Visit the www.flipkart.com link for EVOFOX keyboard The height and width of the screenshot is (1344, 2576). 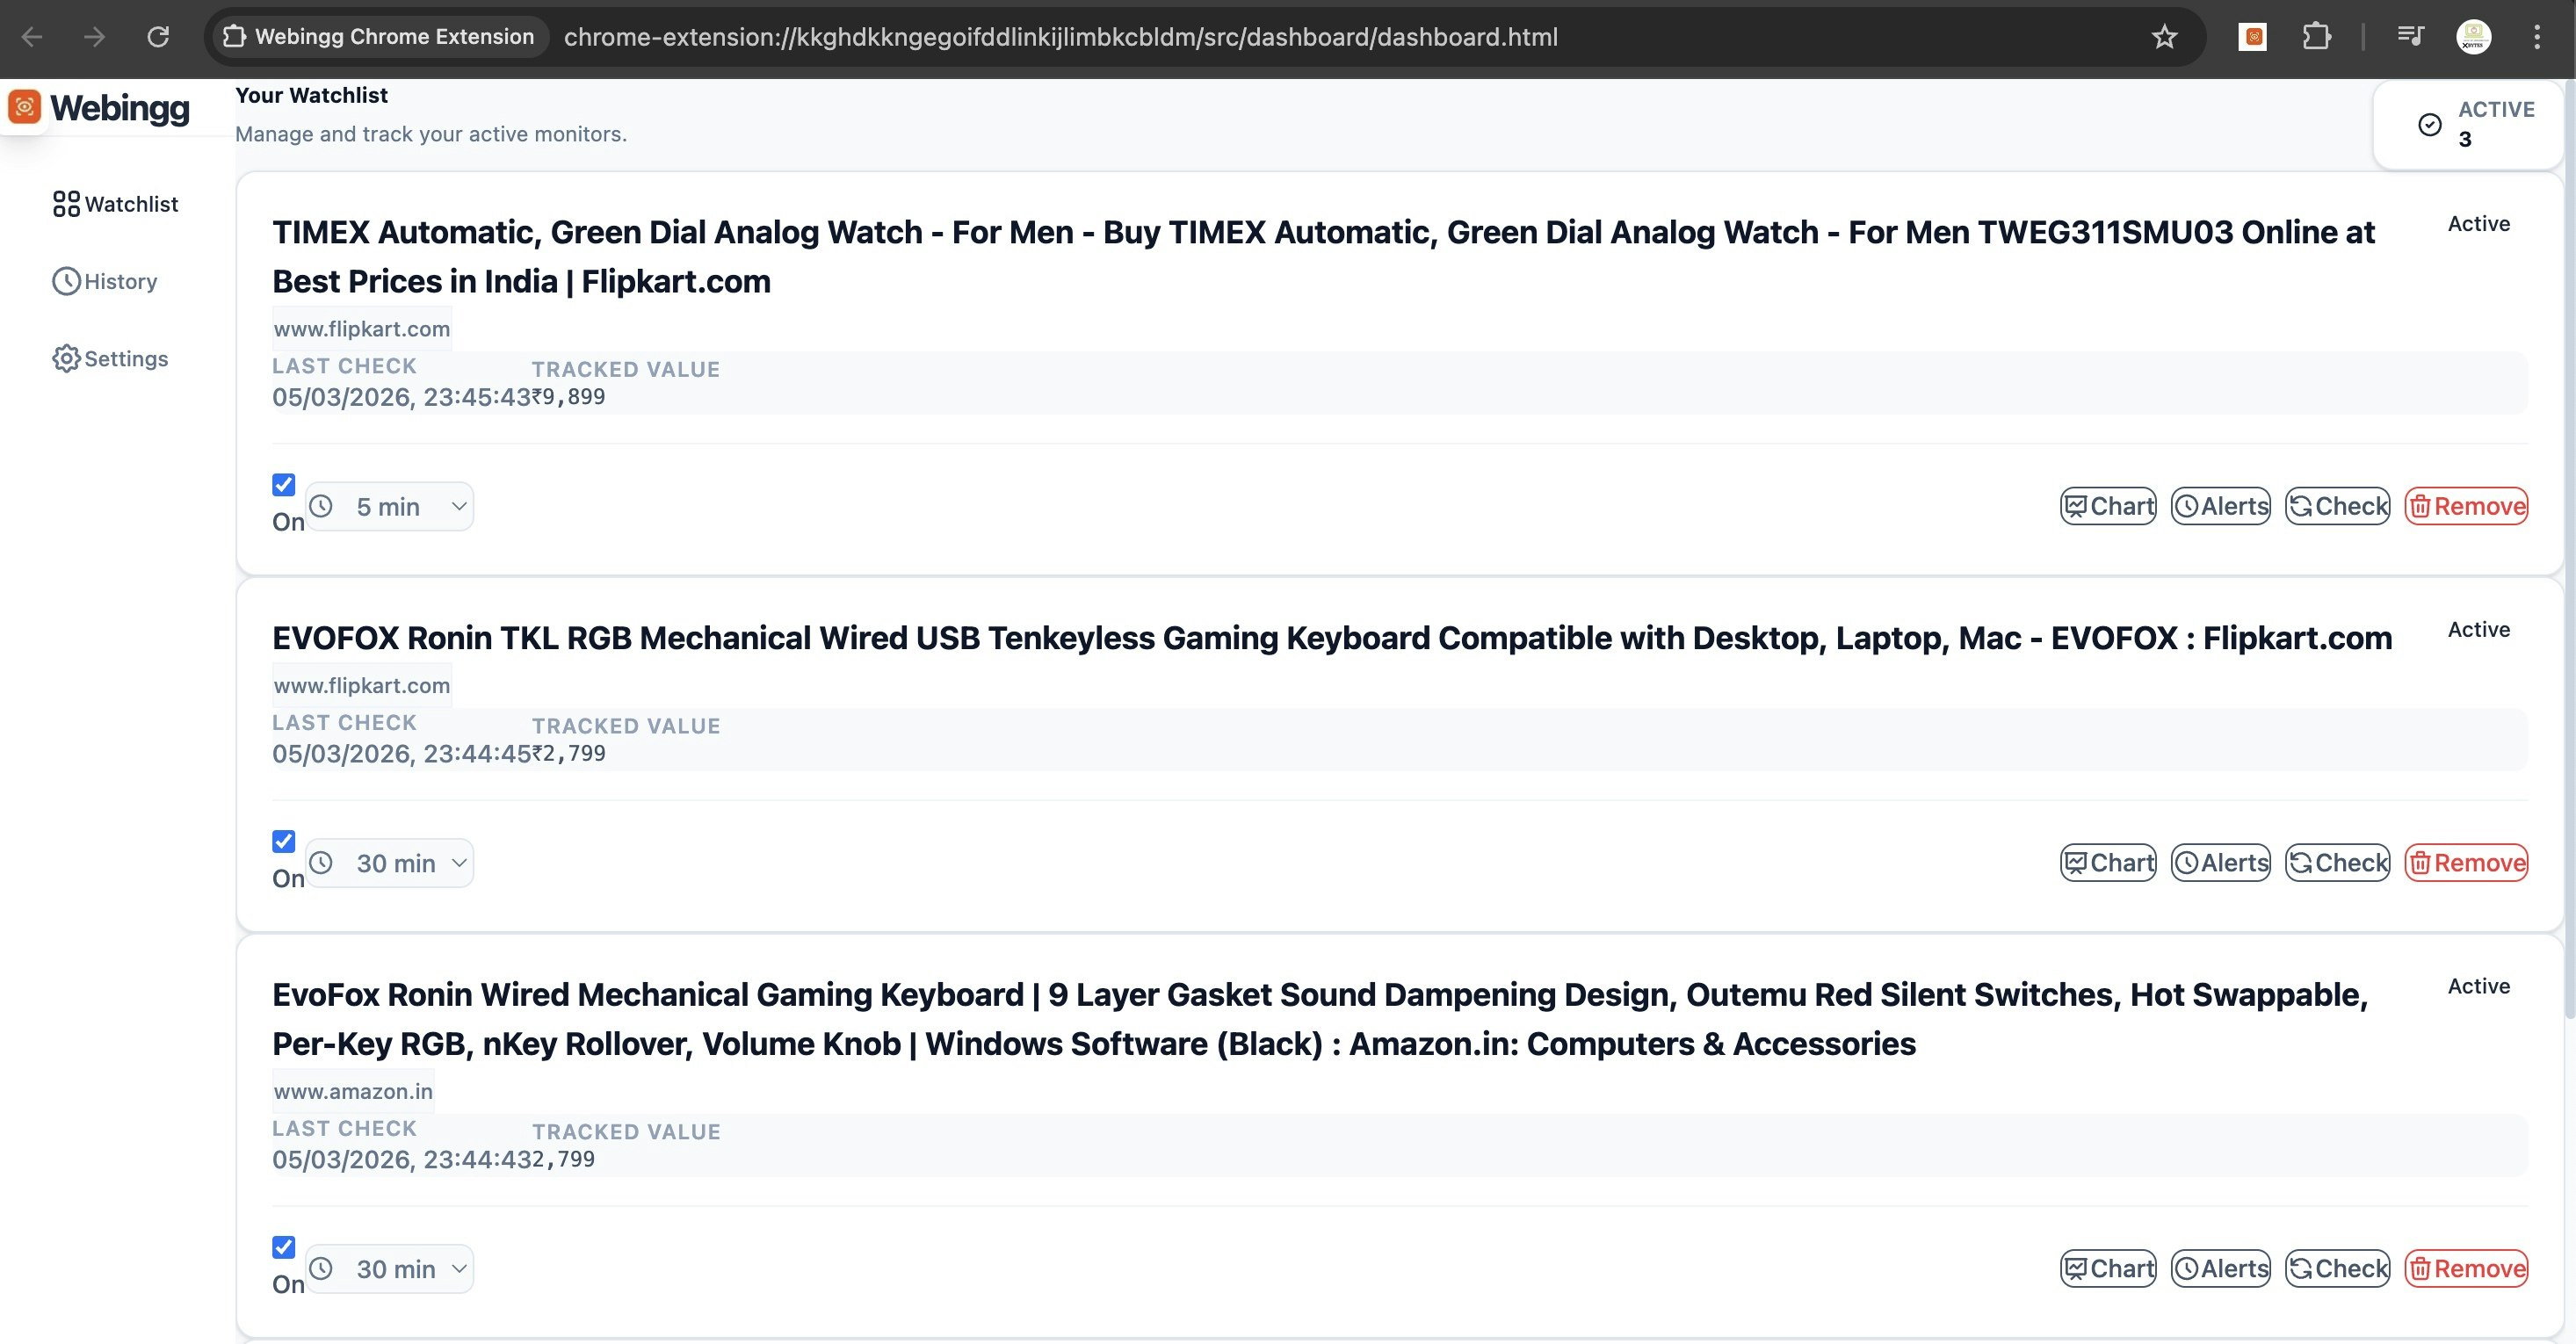coord(361,685)
